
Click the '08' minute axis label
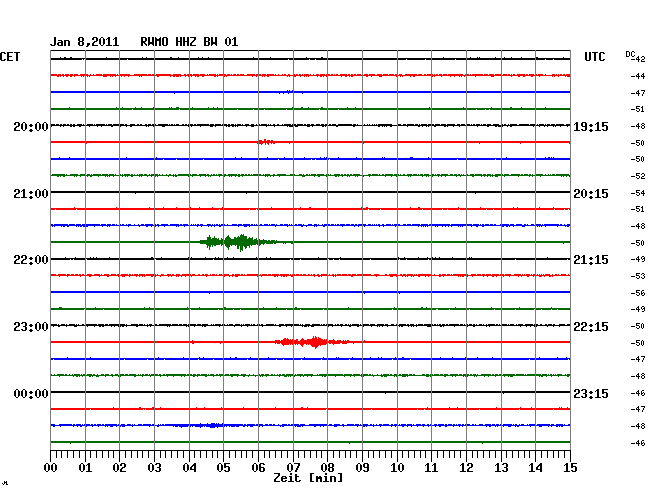pyautogui.click(x=327, y=467)
